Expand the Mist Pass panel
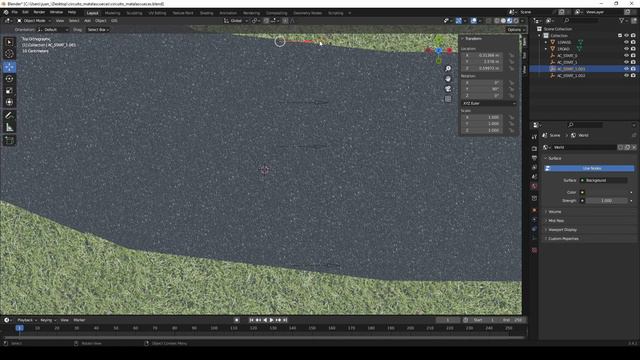This screenshot has height=360, width=640. point(556,221)
